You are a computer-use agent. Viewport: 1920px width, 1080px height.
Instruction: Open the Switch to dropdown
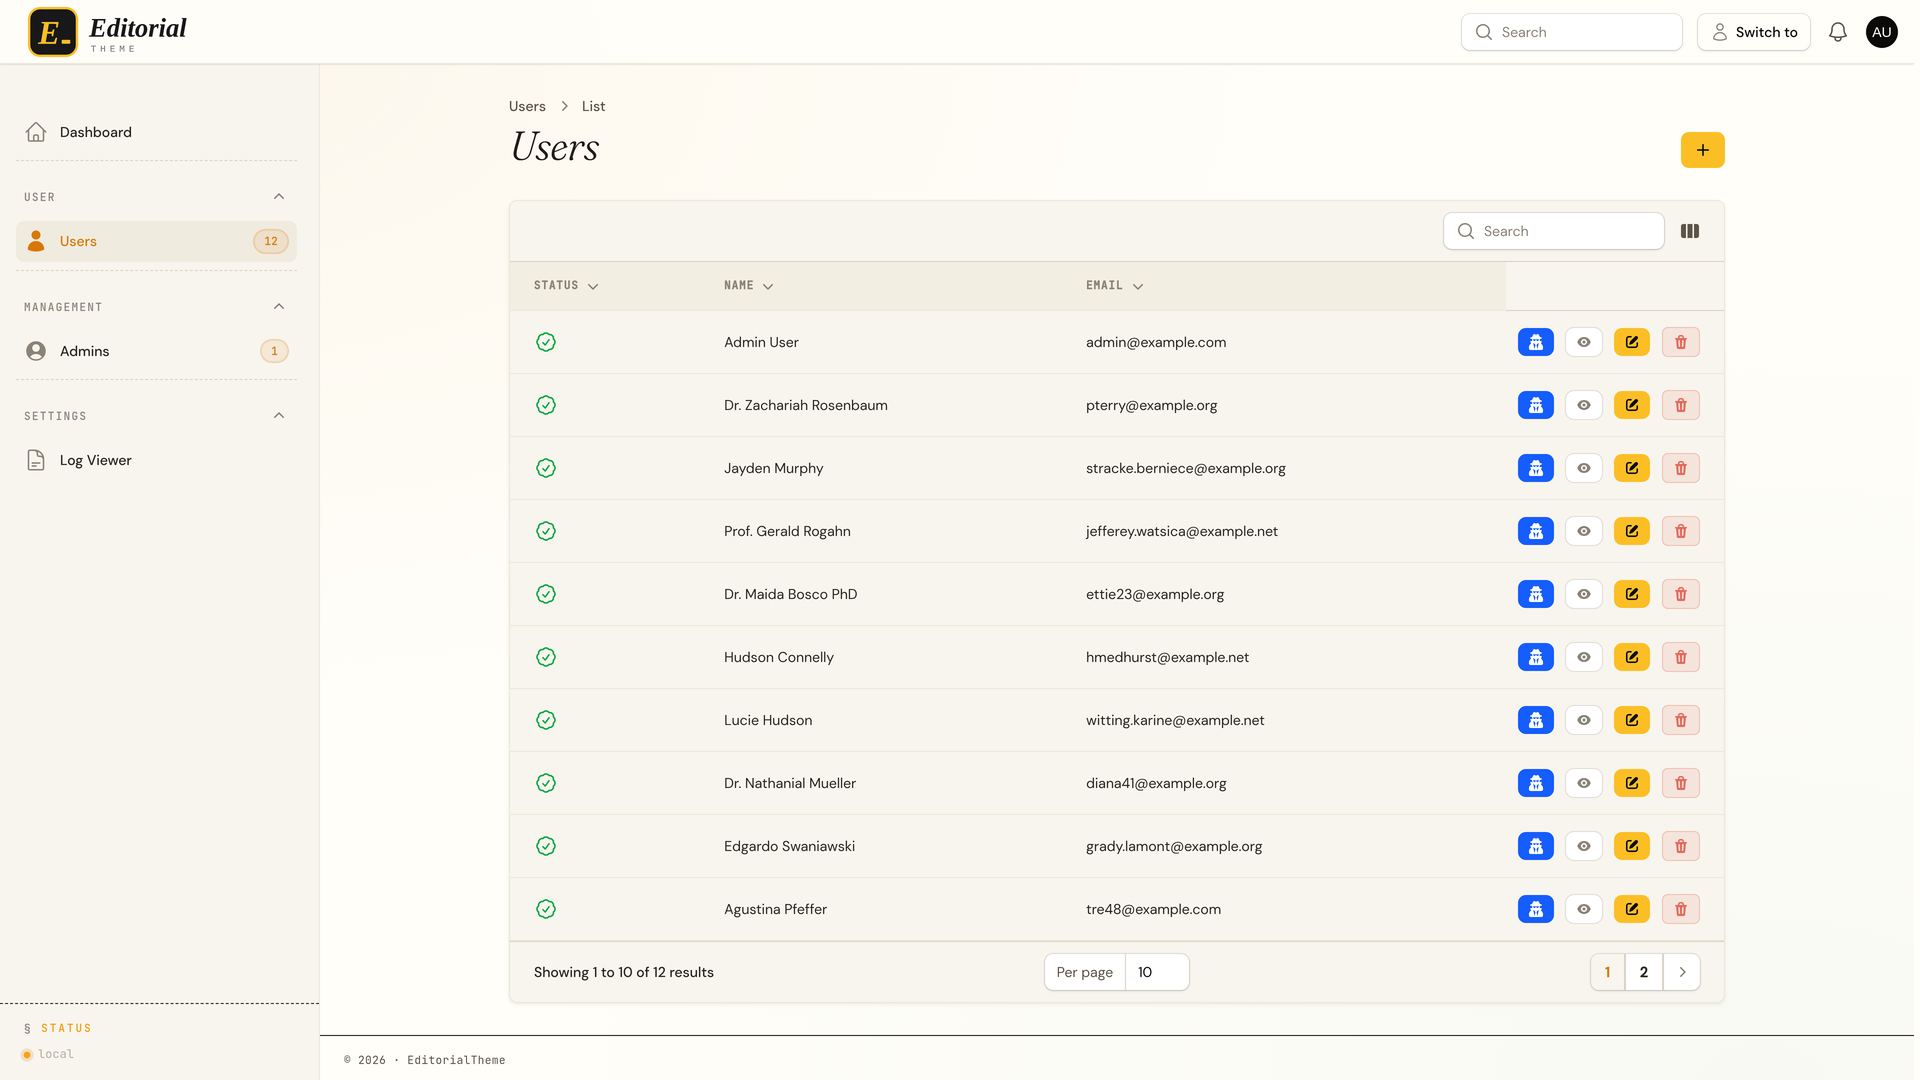tap(1753, 32)
